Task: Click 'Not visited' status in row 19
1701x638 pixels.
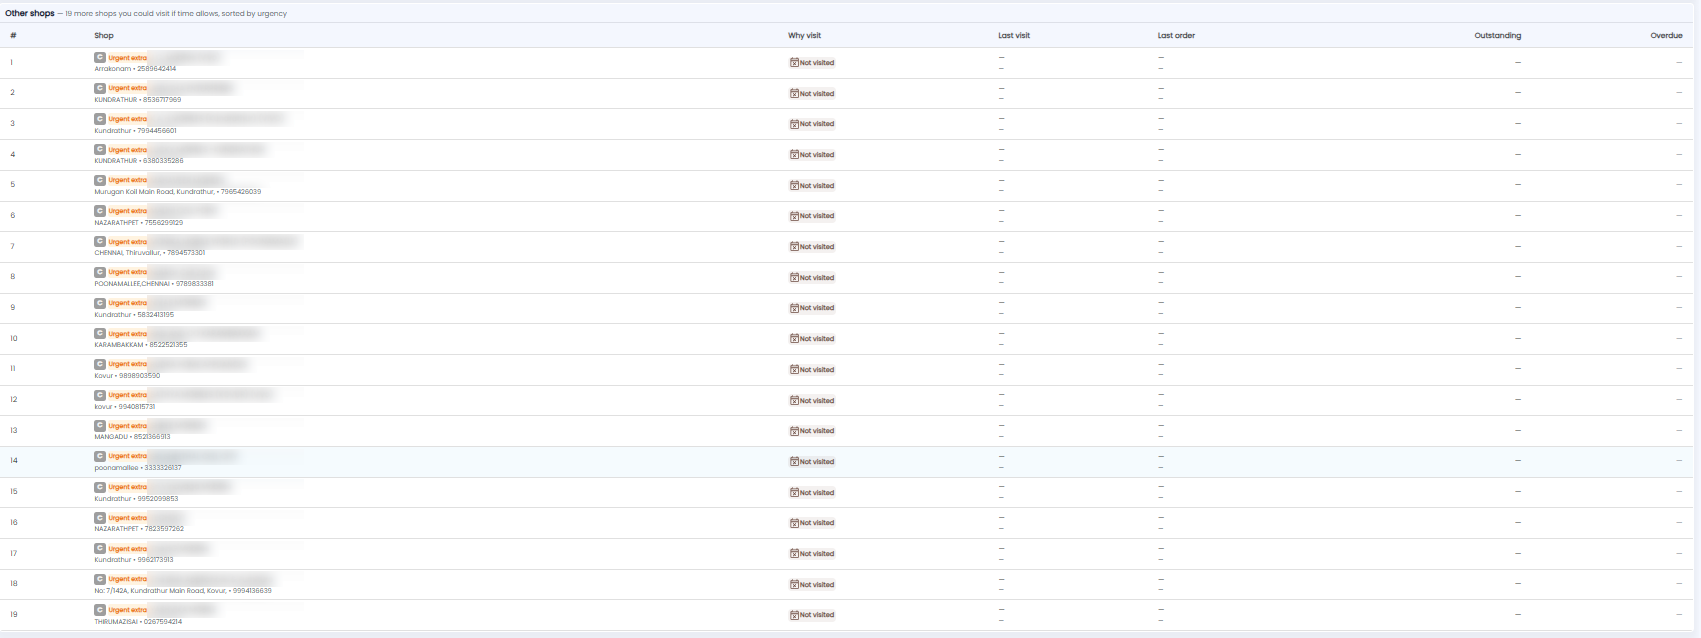Action: (x=812, y=615)
